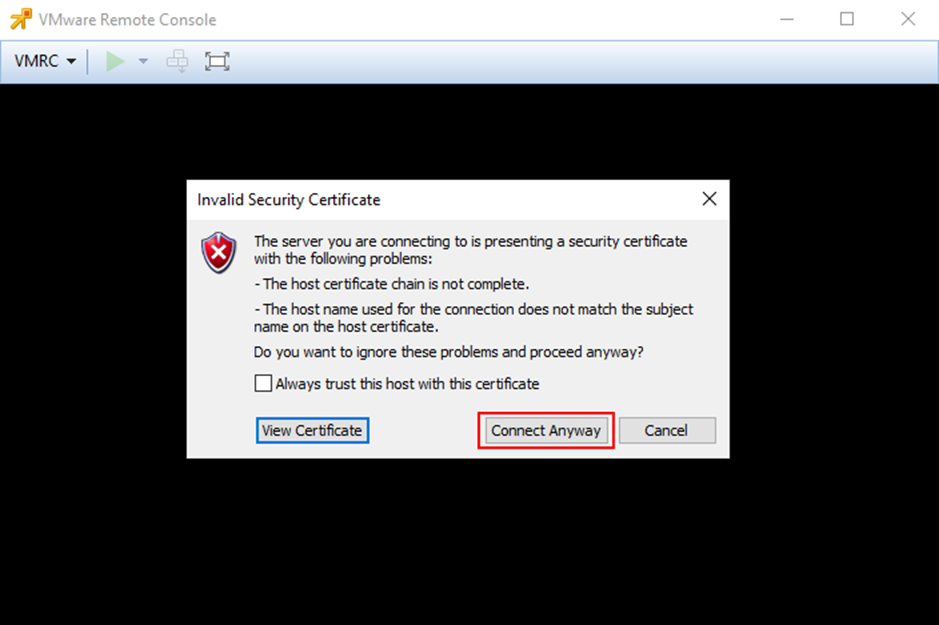The width and height of the screenshot is (939, 625).
Task: Enter full screen mode with toolbar icon
Action: [x=217, y=61]
